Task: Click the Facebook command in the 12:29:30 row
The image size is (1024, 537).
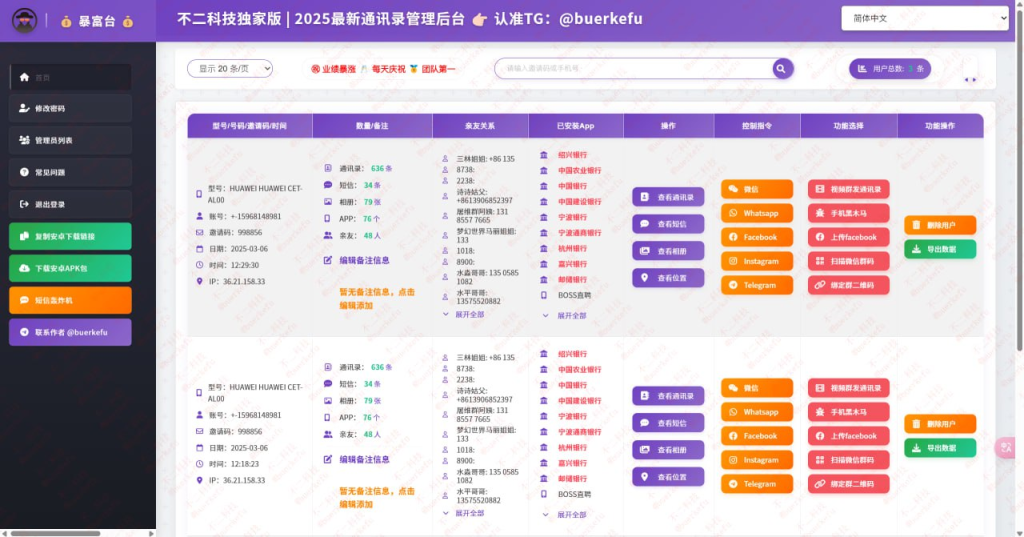Action: (757, 237)
